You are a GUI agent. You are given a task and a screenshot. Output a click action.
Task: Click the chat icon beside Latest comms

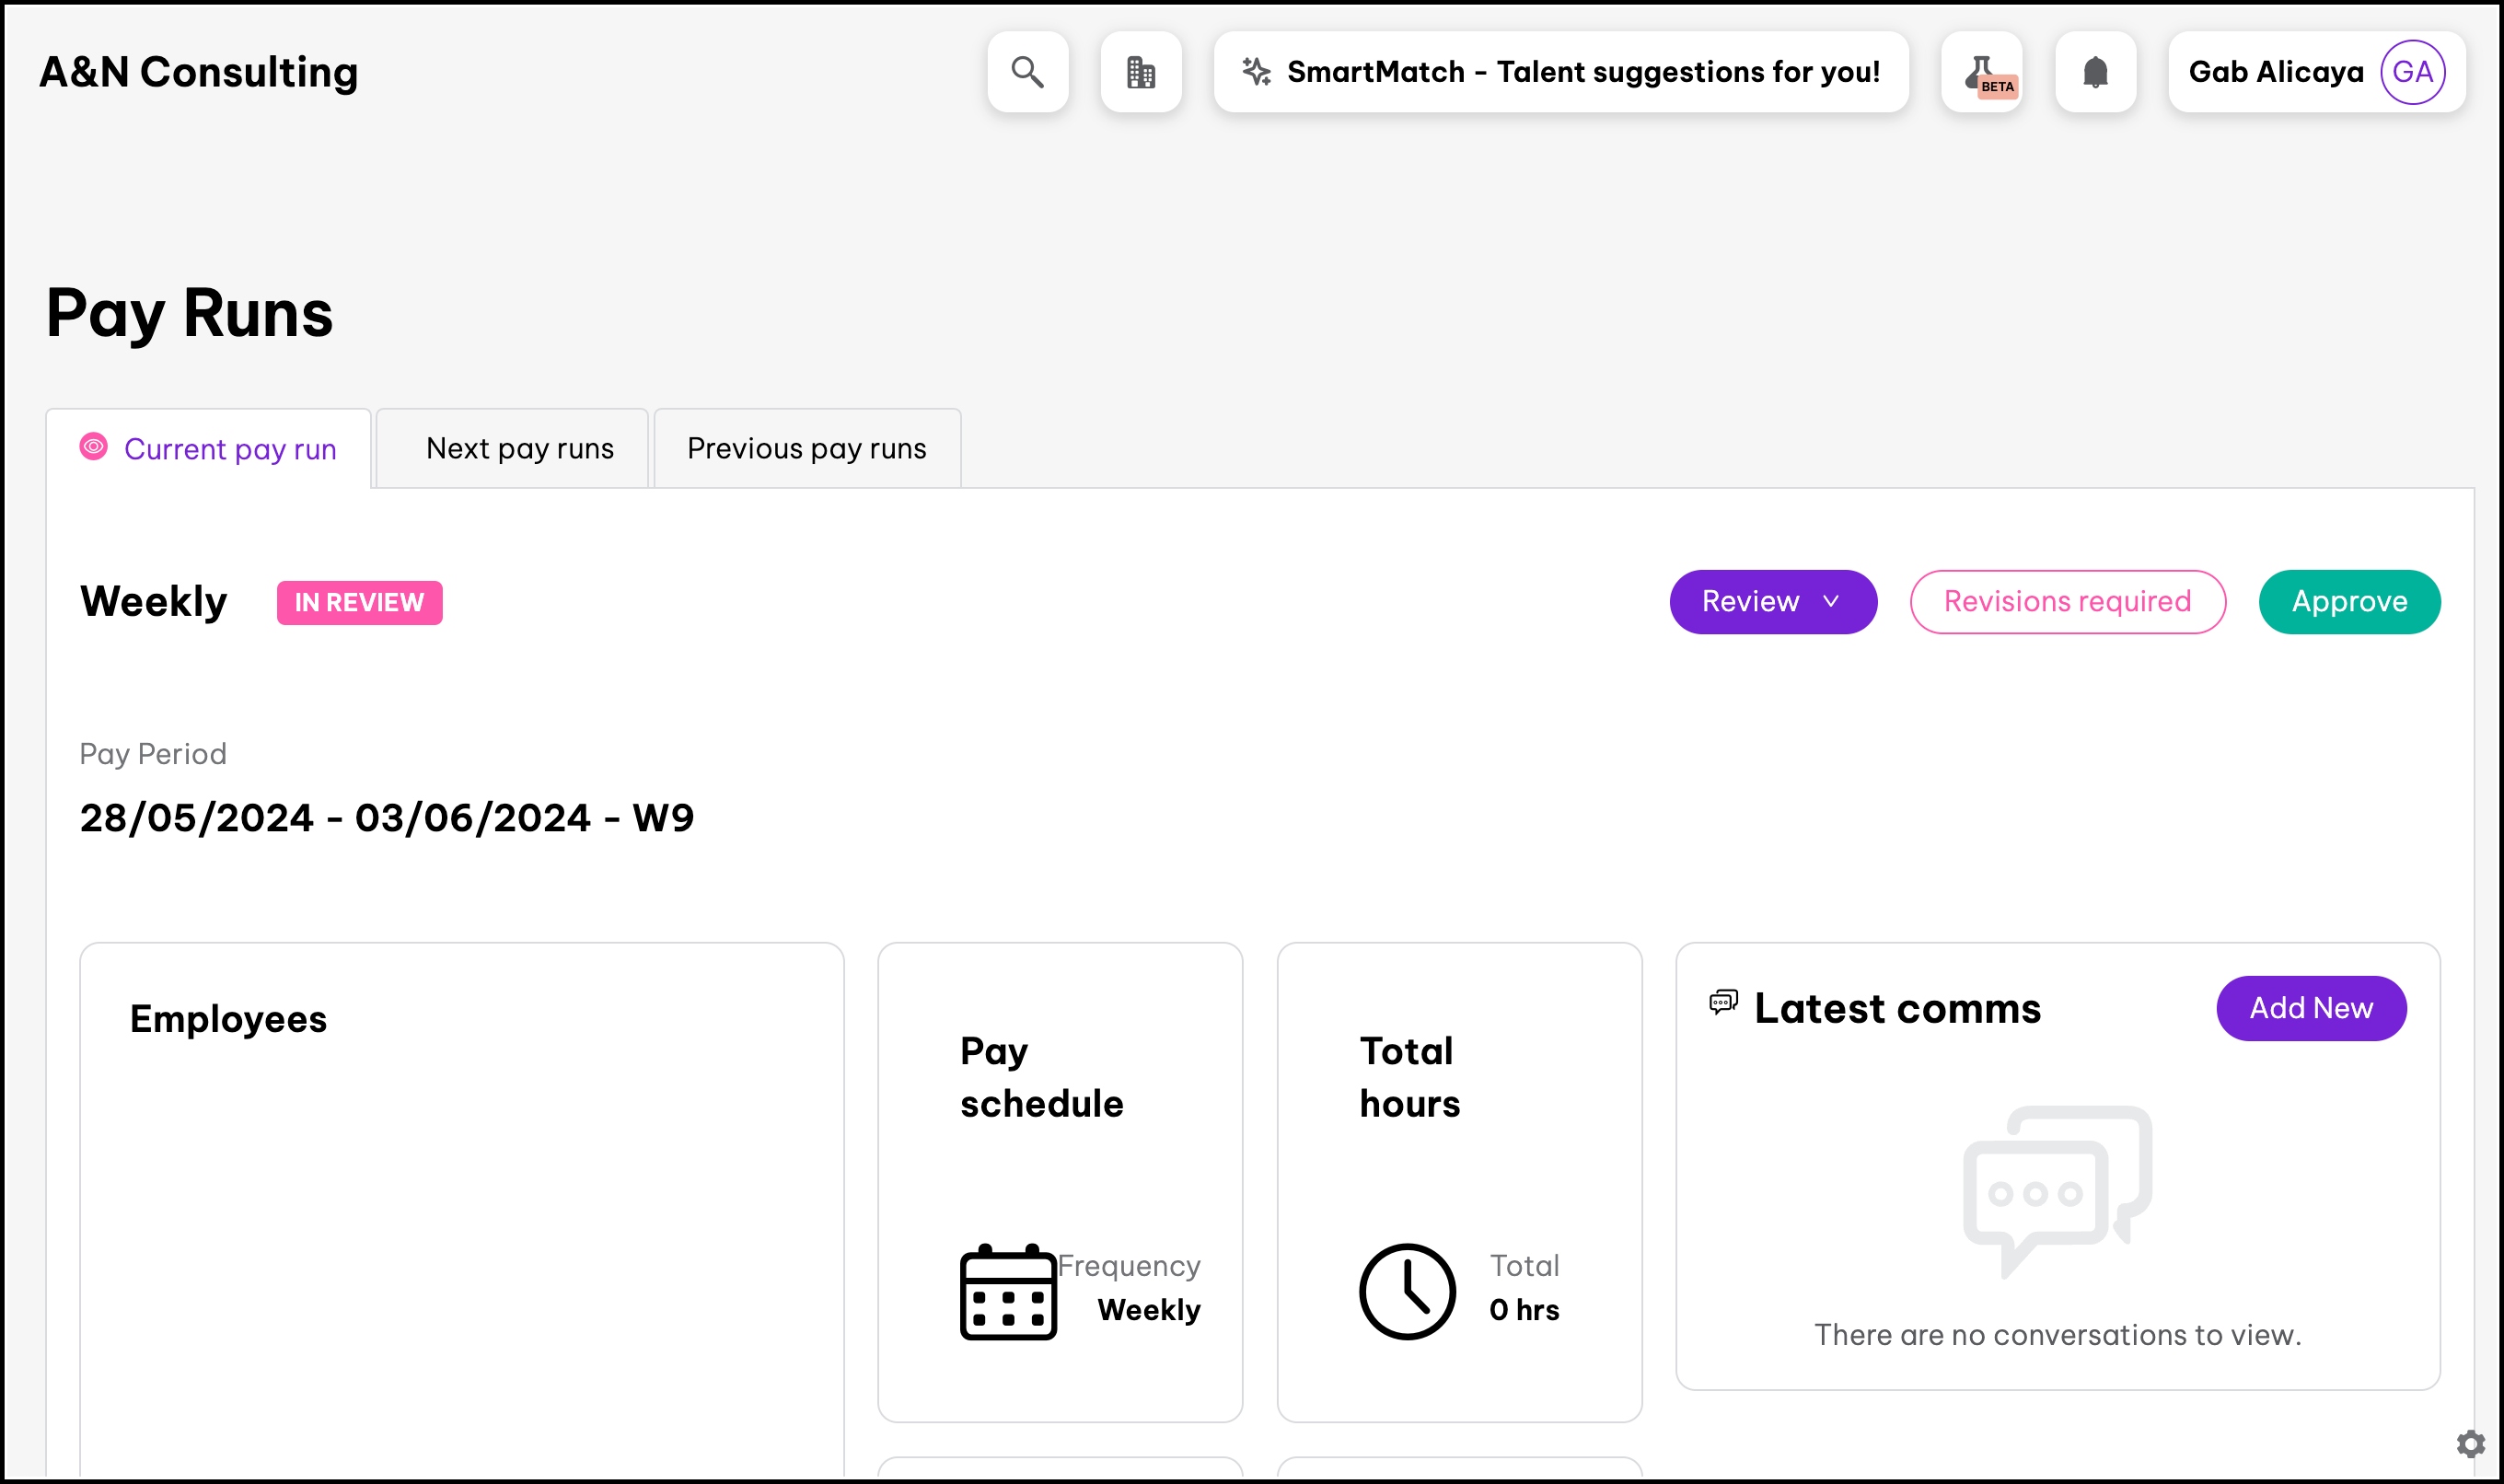tap(1723, 1003)
